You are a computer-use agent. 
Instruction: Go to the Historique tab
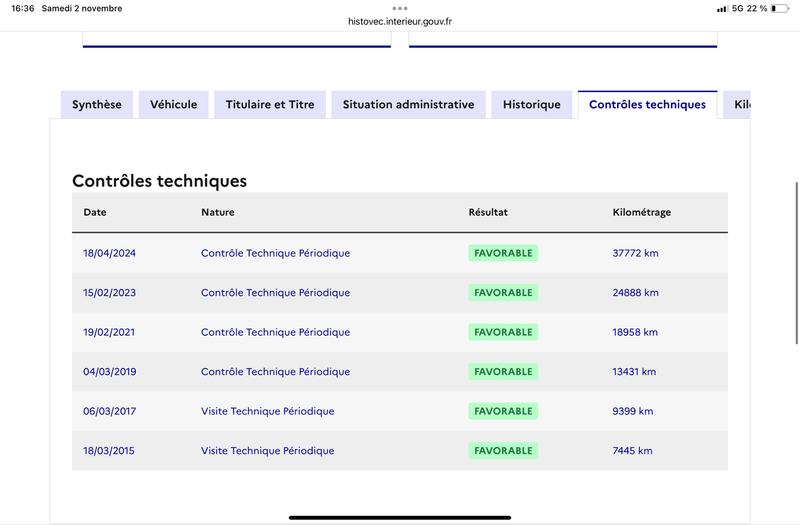pos(532,105)
